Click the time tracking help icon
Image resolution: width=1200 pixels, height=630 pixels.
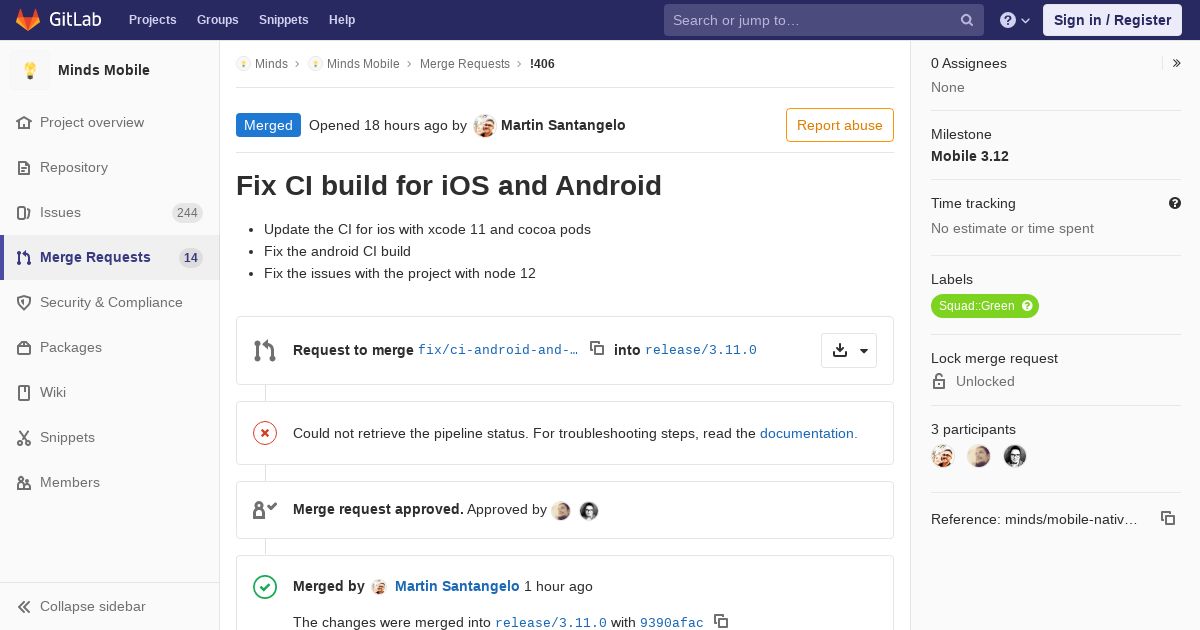tap(1175, 203)
